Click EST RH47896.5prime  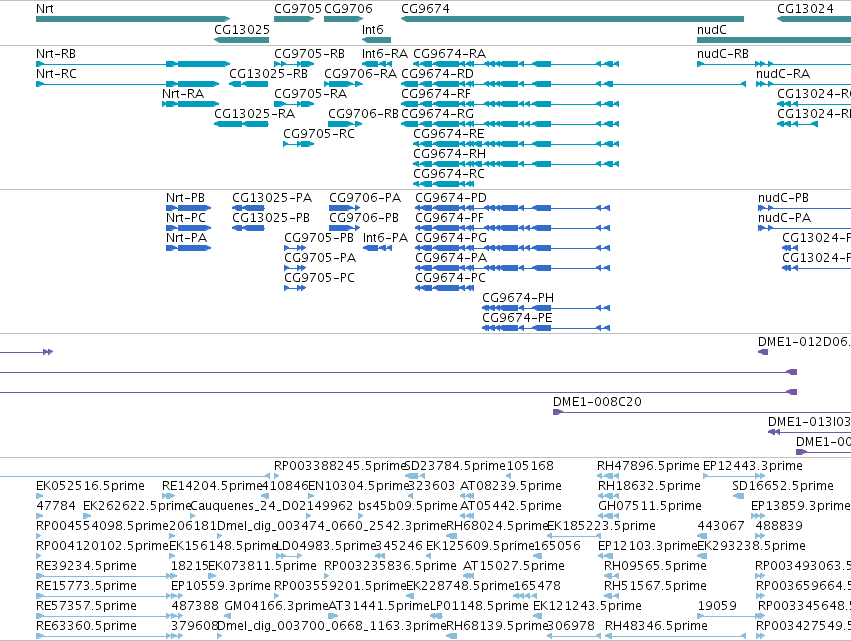pos(648,466)
